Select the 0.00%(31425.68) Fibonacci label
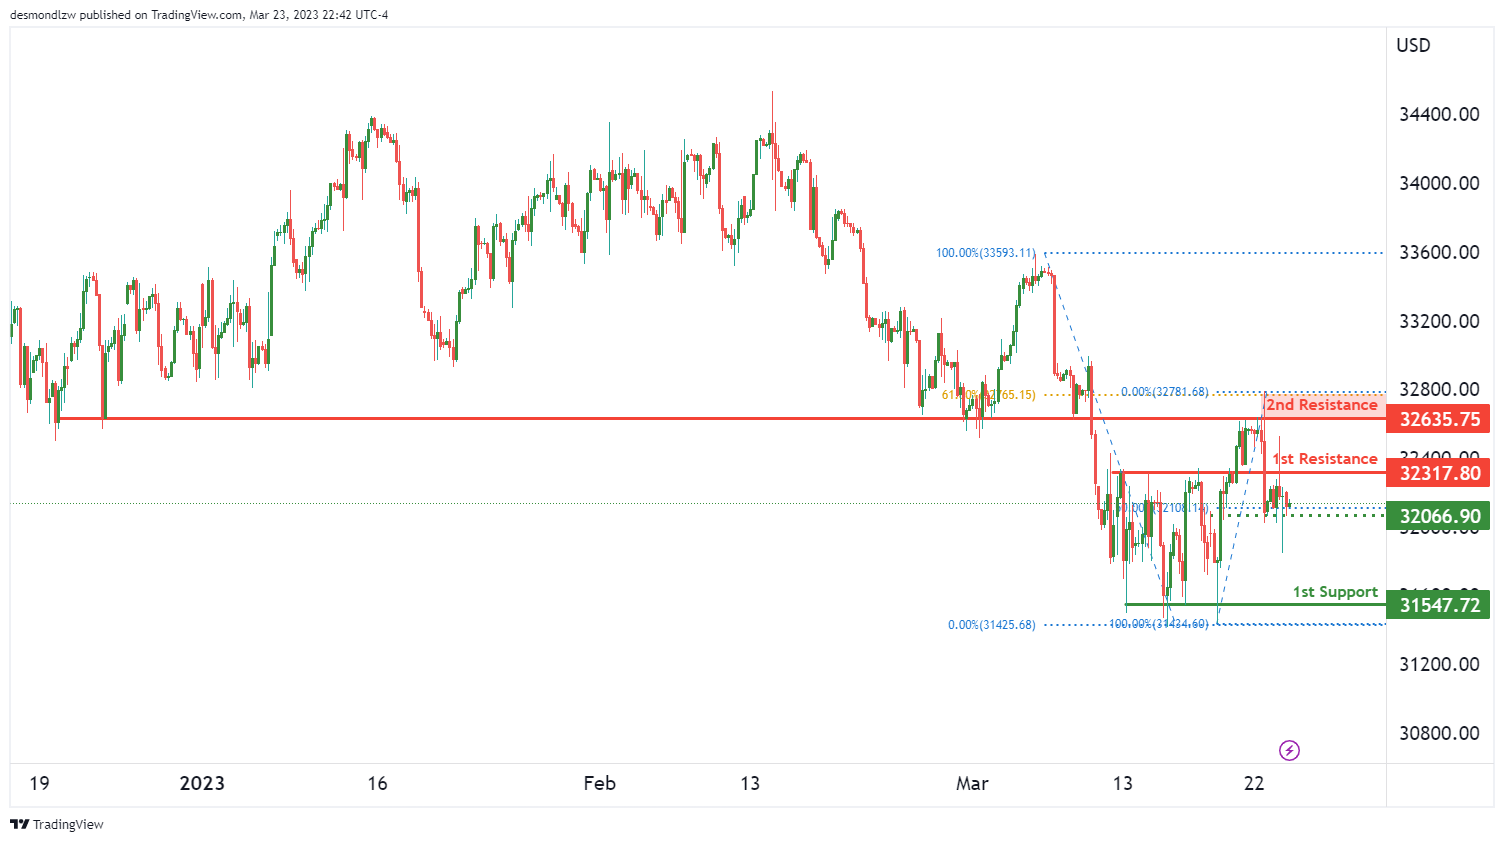The width and height of the screenshot is (1504, 842). coord(991,625)
